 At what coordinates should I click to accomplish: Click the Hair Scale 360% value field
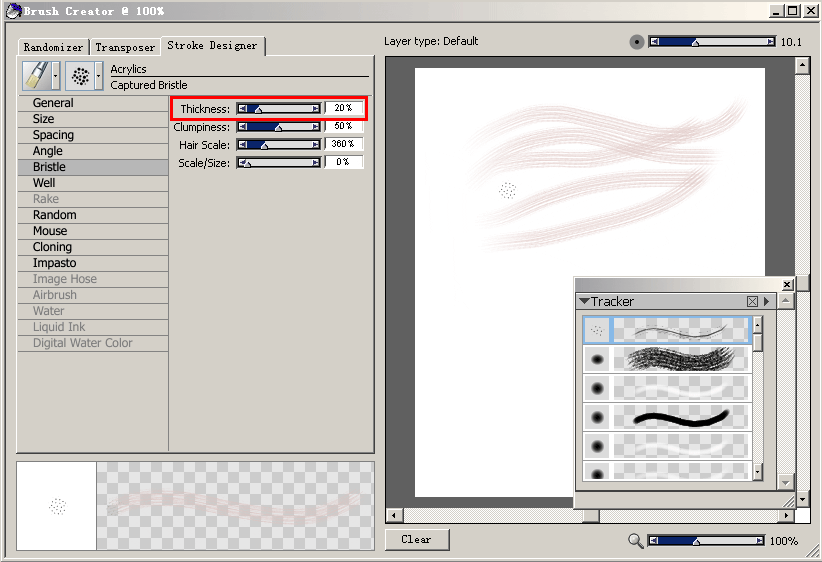point(343,144)
